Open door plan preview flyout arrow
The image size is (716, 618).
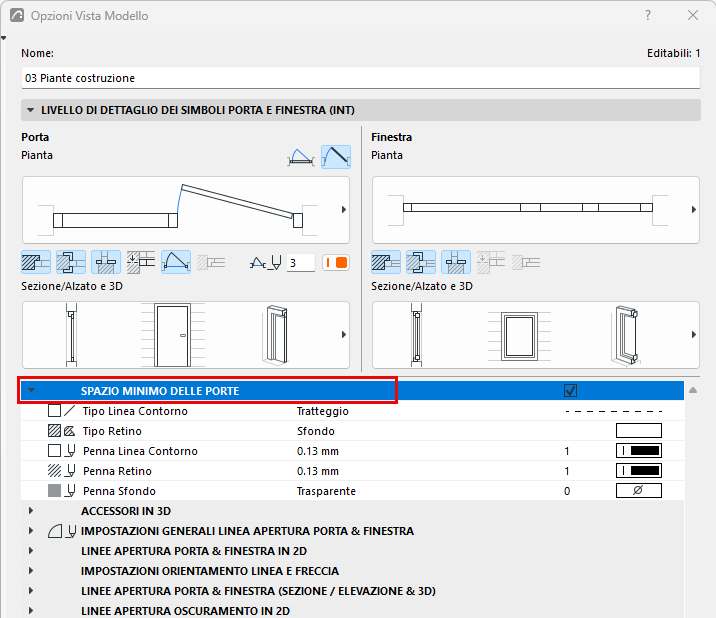click(344, 210)
